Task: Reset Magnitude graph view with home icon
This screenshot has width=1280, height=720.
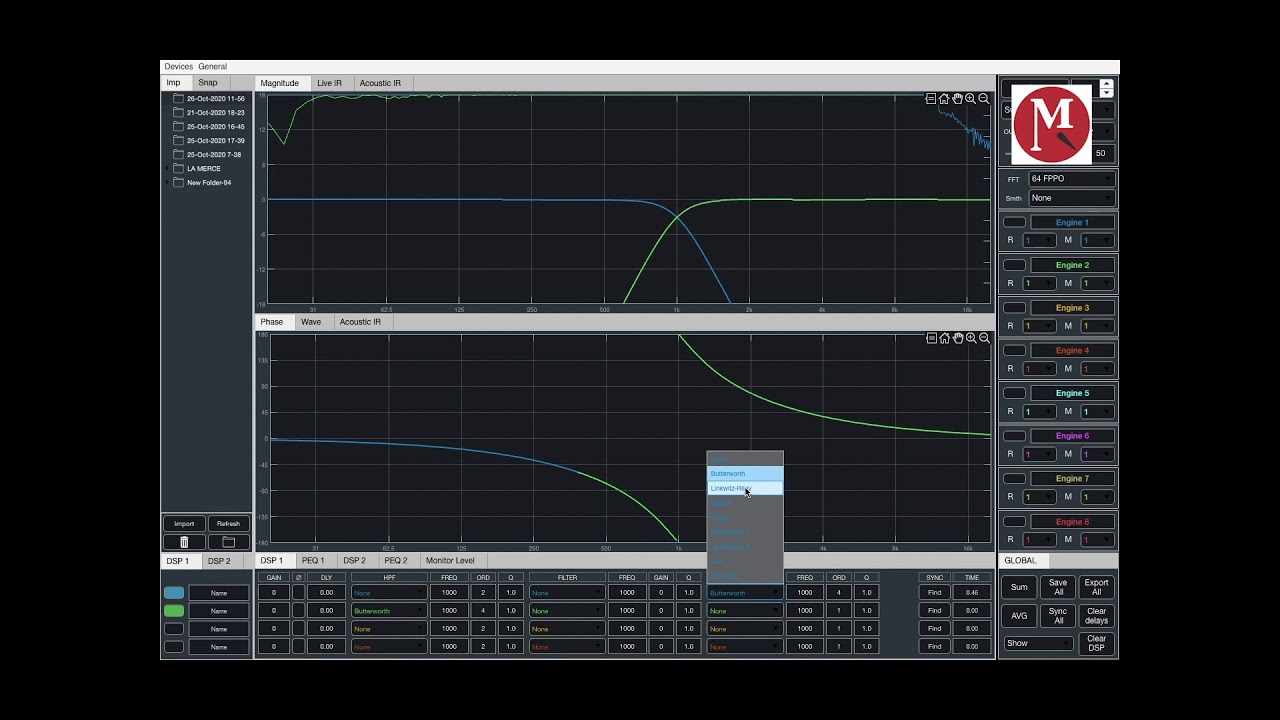Action: (944, 99)
